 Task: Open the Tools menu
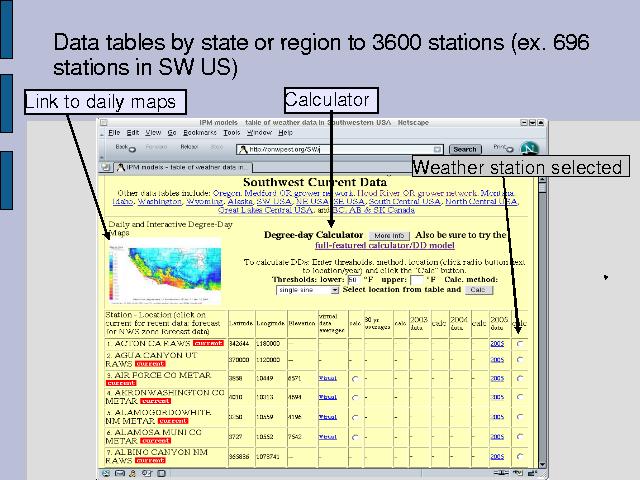click(231, 132)
